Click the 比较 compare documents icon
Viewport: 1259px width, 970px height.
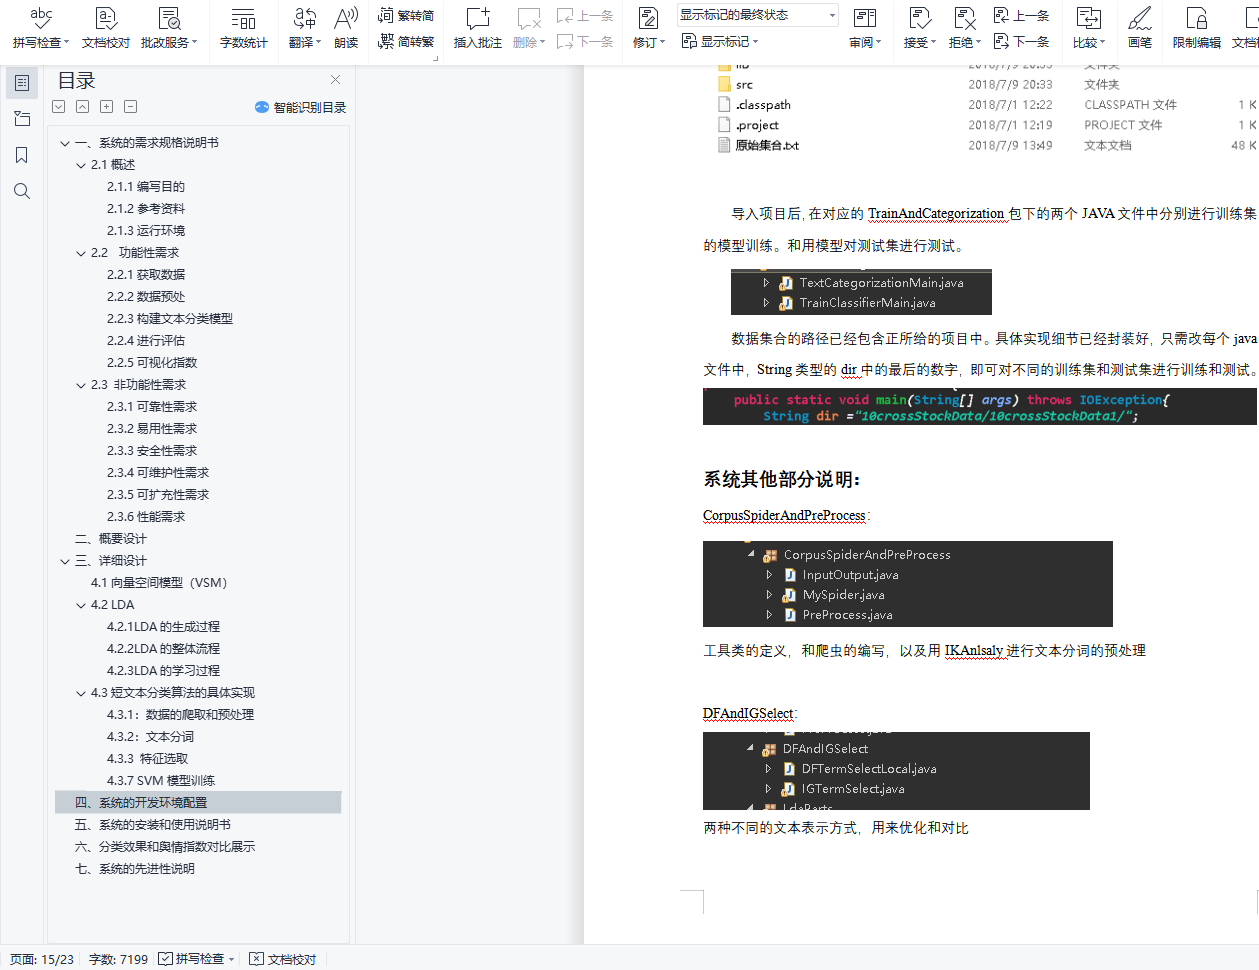pyautogui.click(x=1088, y=18)
